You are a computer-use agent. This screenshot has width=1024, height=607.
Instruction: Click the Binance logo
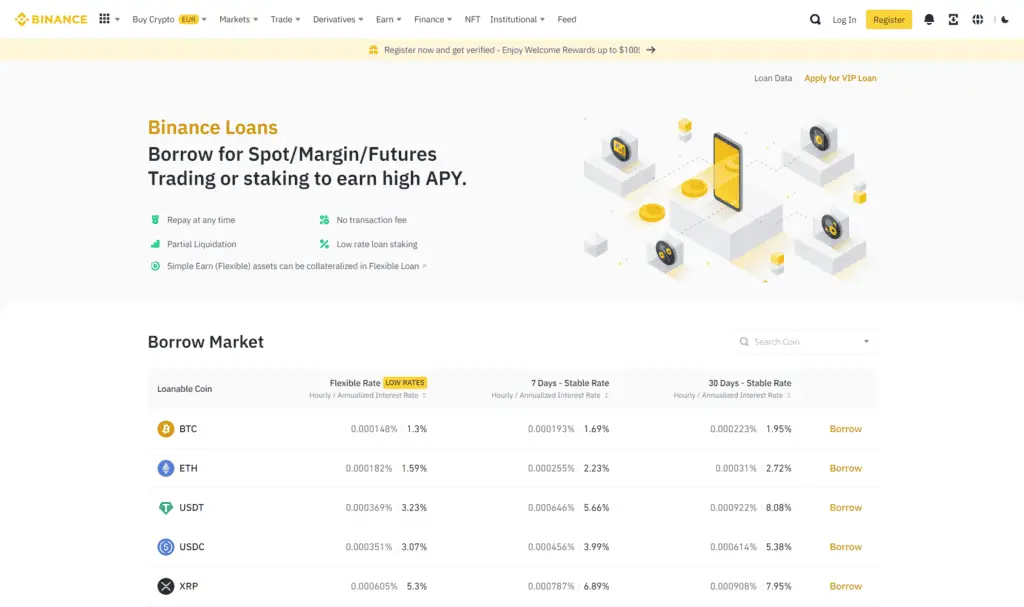[x=51, y=19]
